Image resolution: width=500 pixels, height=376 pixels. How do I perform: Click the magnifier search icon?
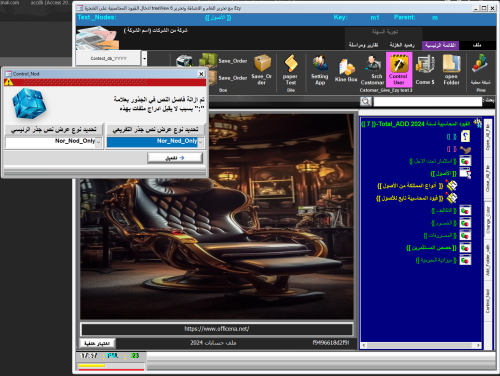click(x=366, y=101)
